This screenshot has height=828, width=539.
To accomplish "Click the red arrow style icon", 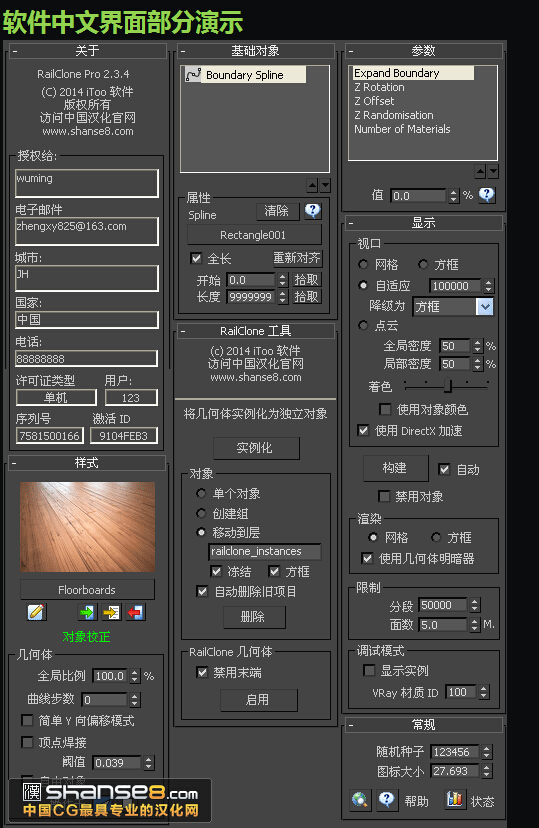I will [135, 612].
